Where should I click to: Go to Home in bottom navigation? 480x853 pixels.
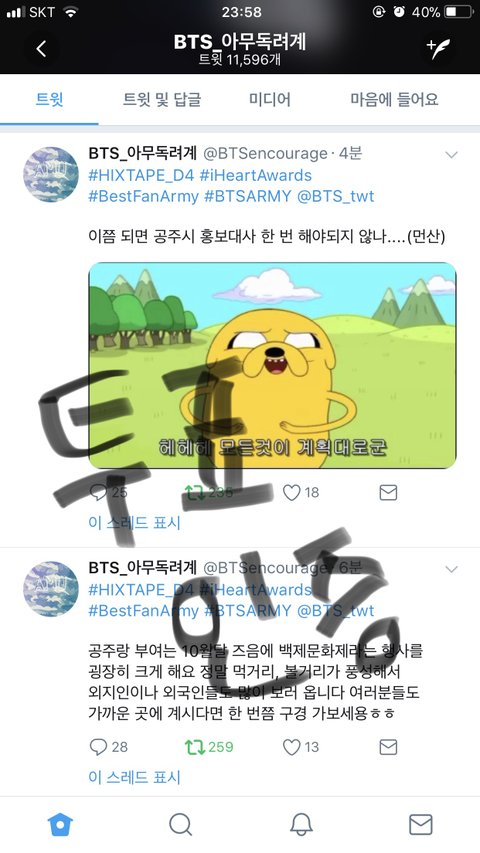(x=60, y=825)
